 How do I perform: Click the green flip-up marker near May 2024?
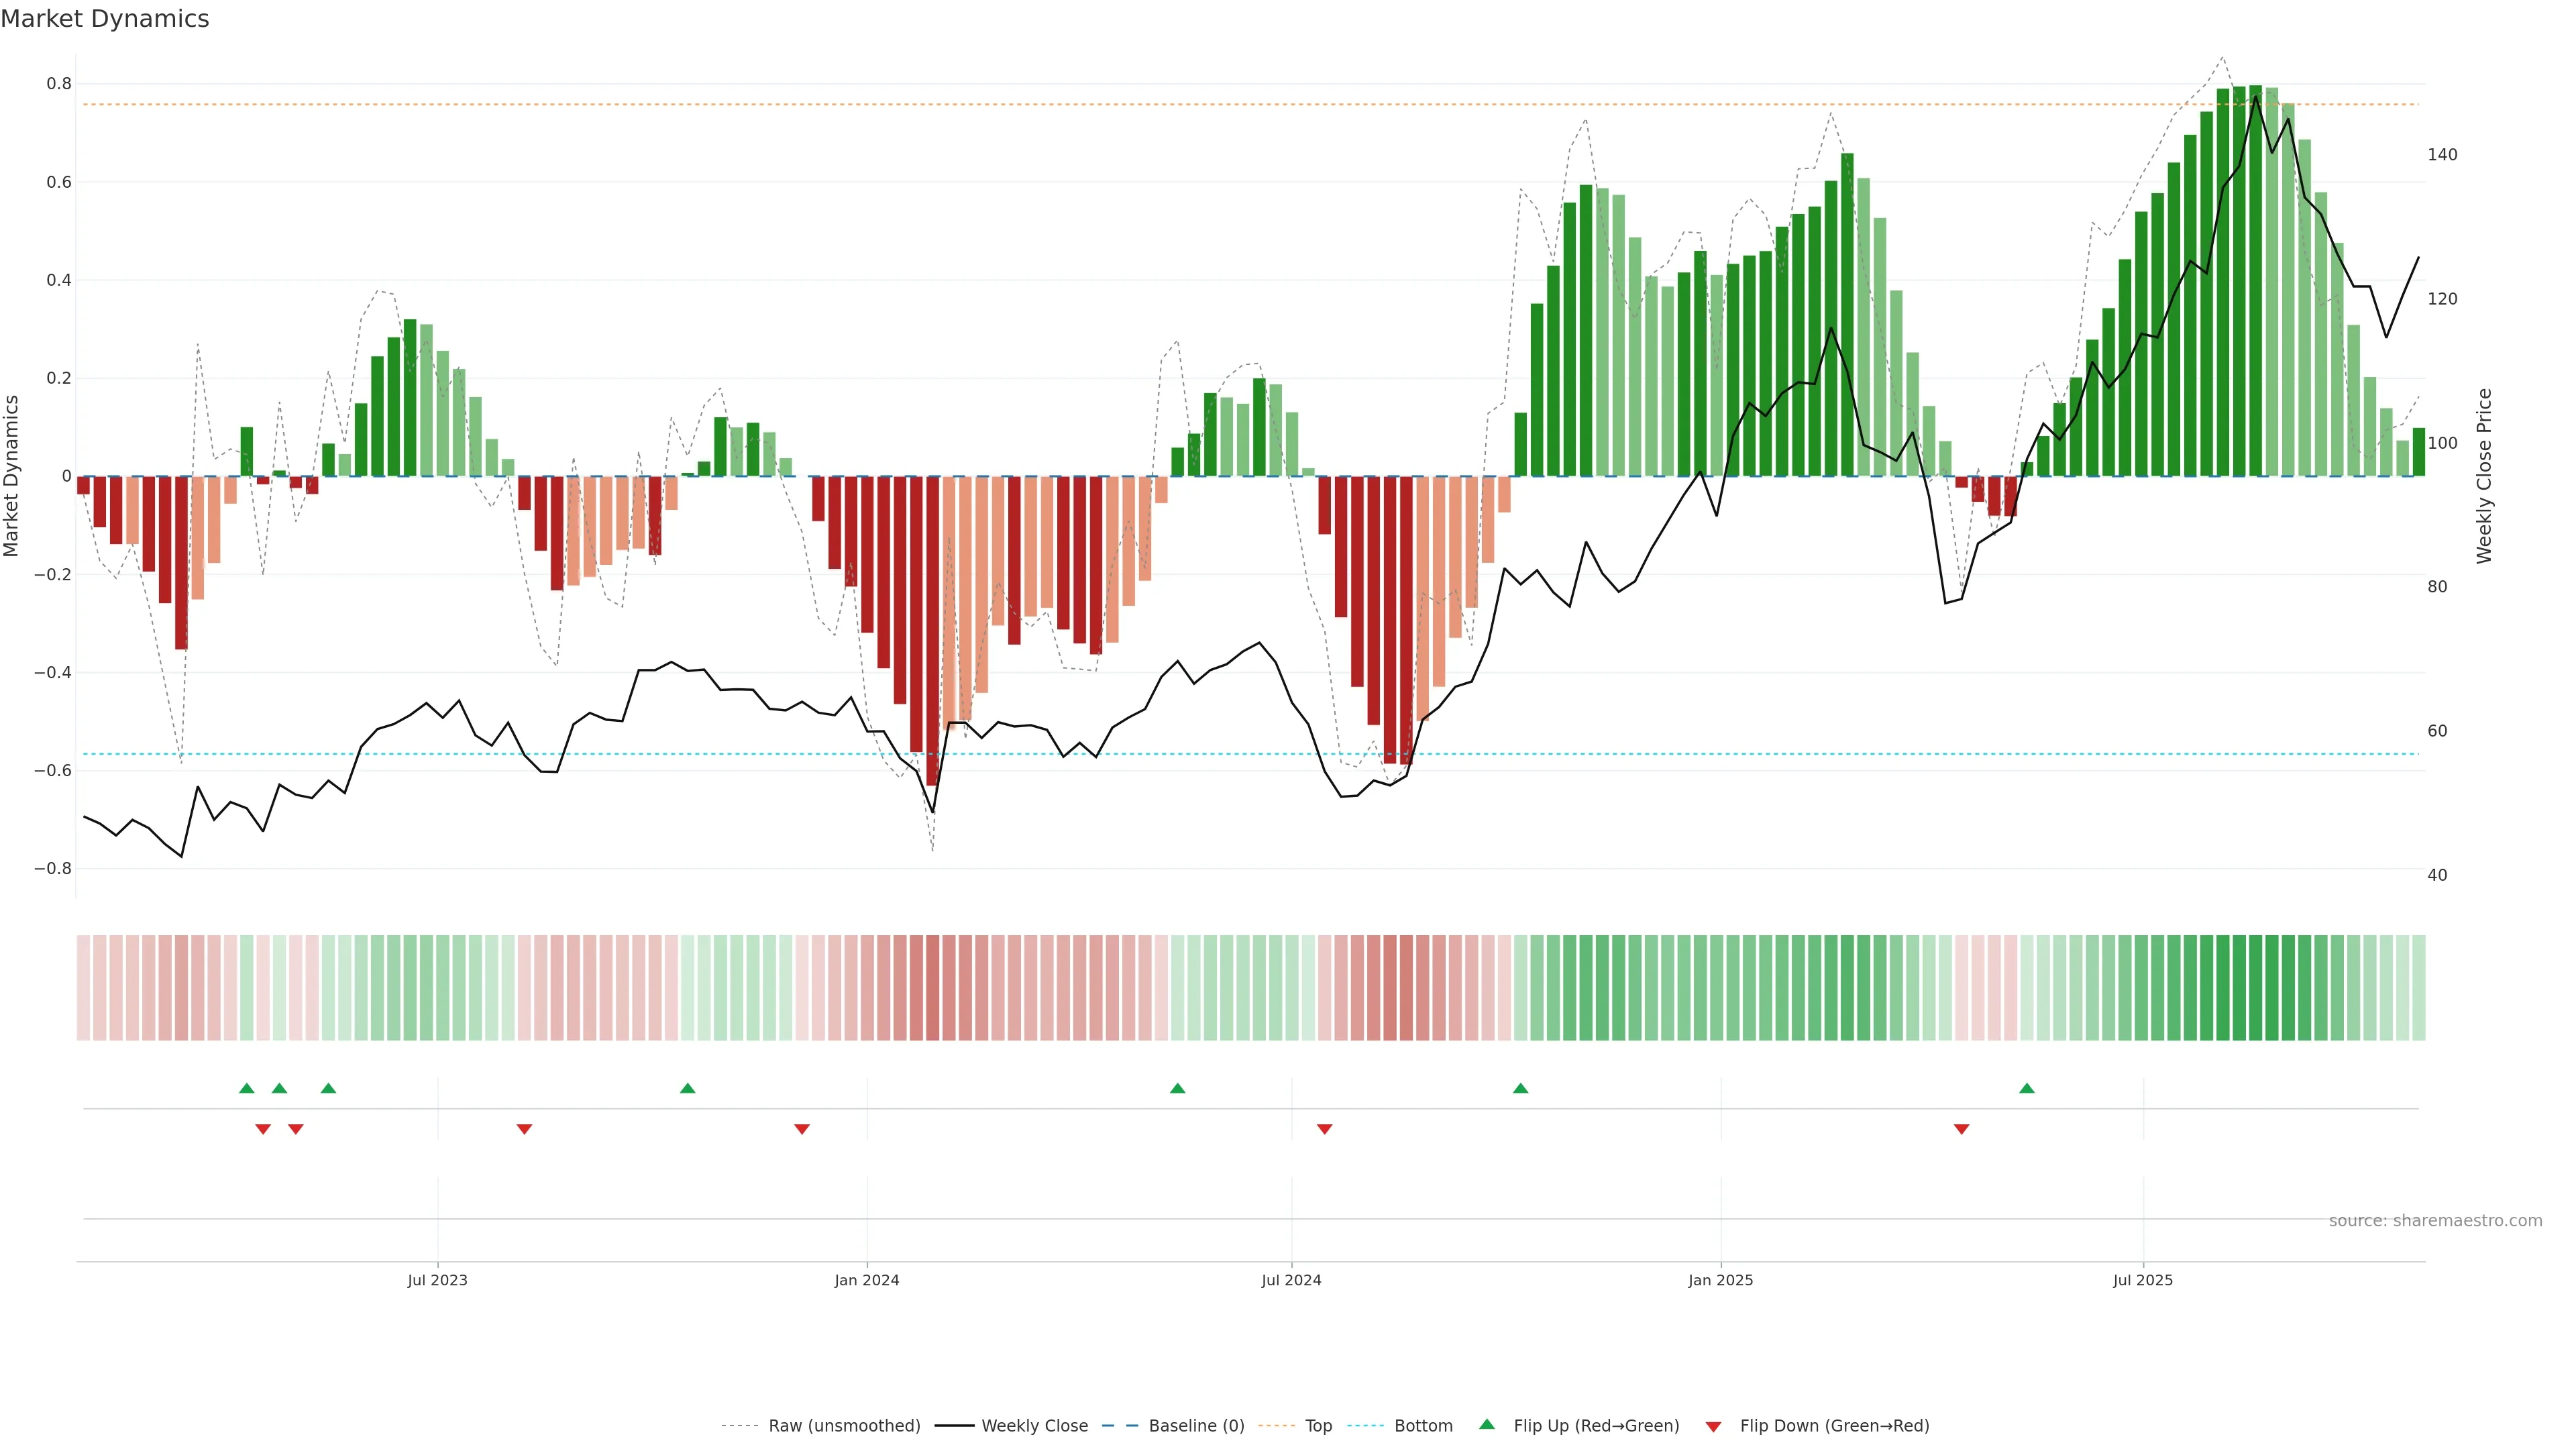[1177, 1088]
